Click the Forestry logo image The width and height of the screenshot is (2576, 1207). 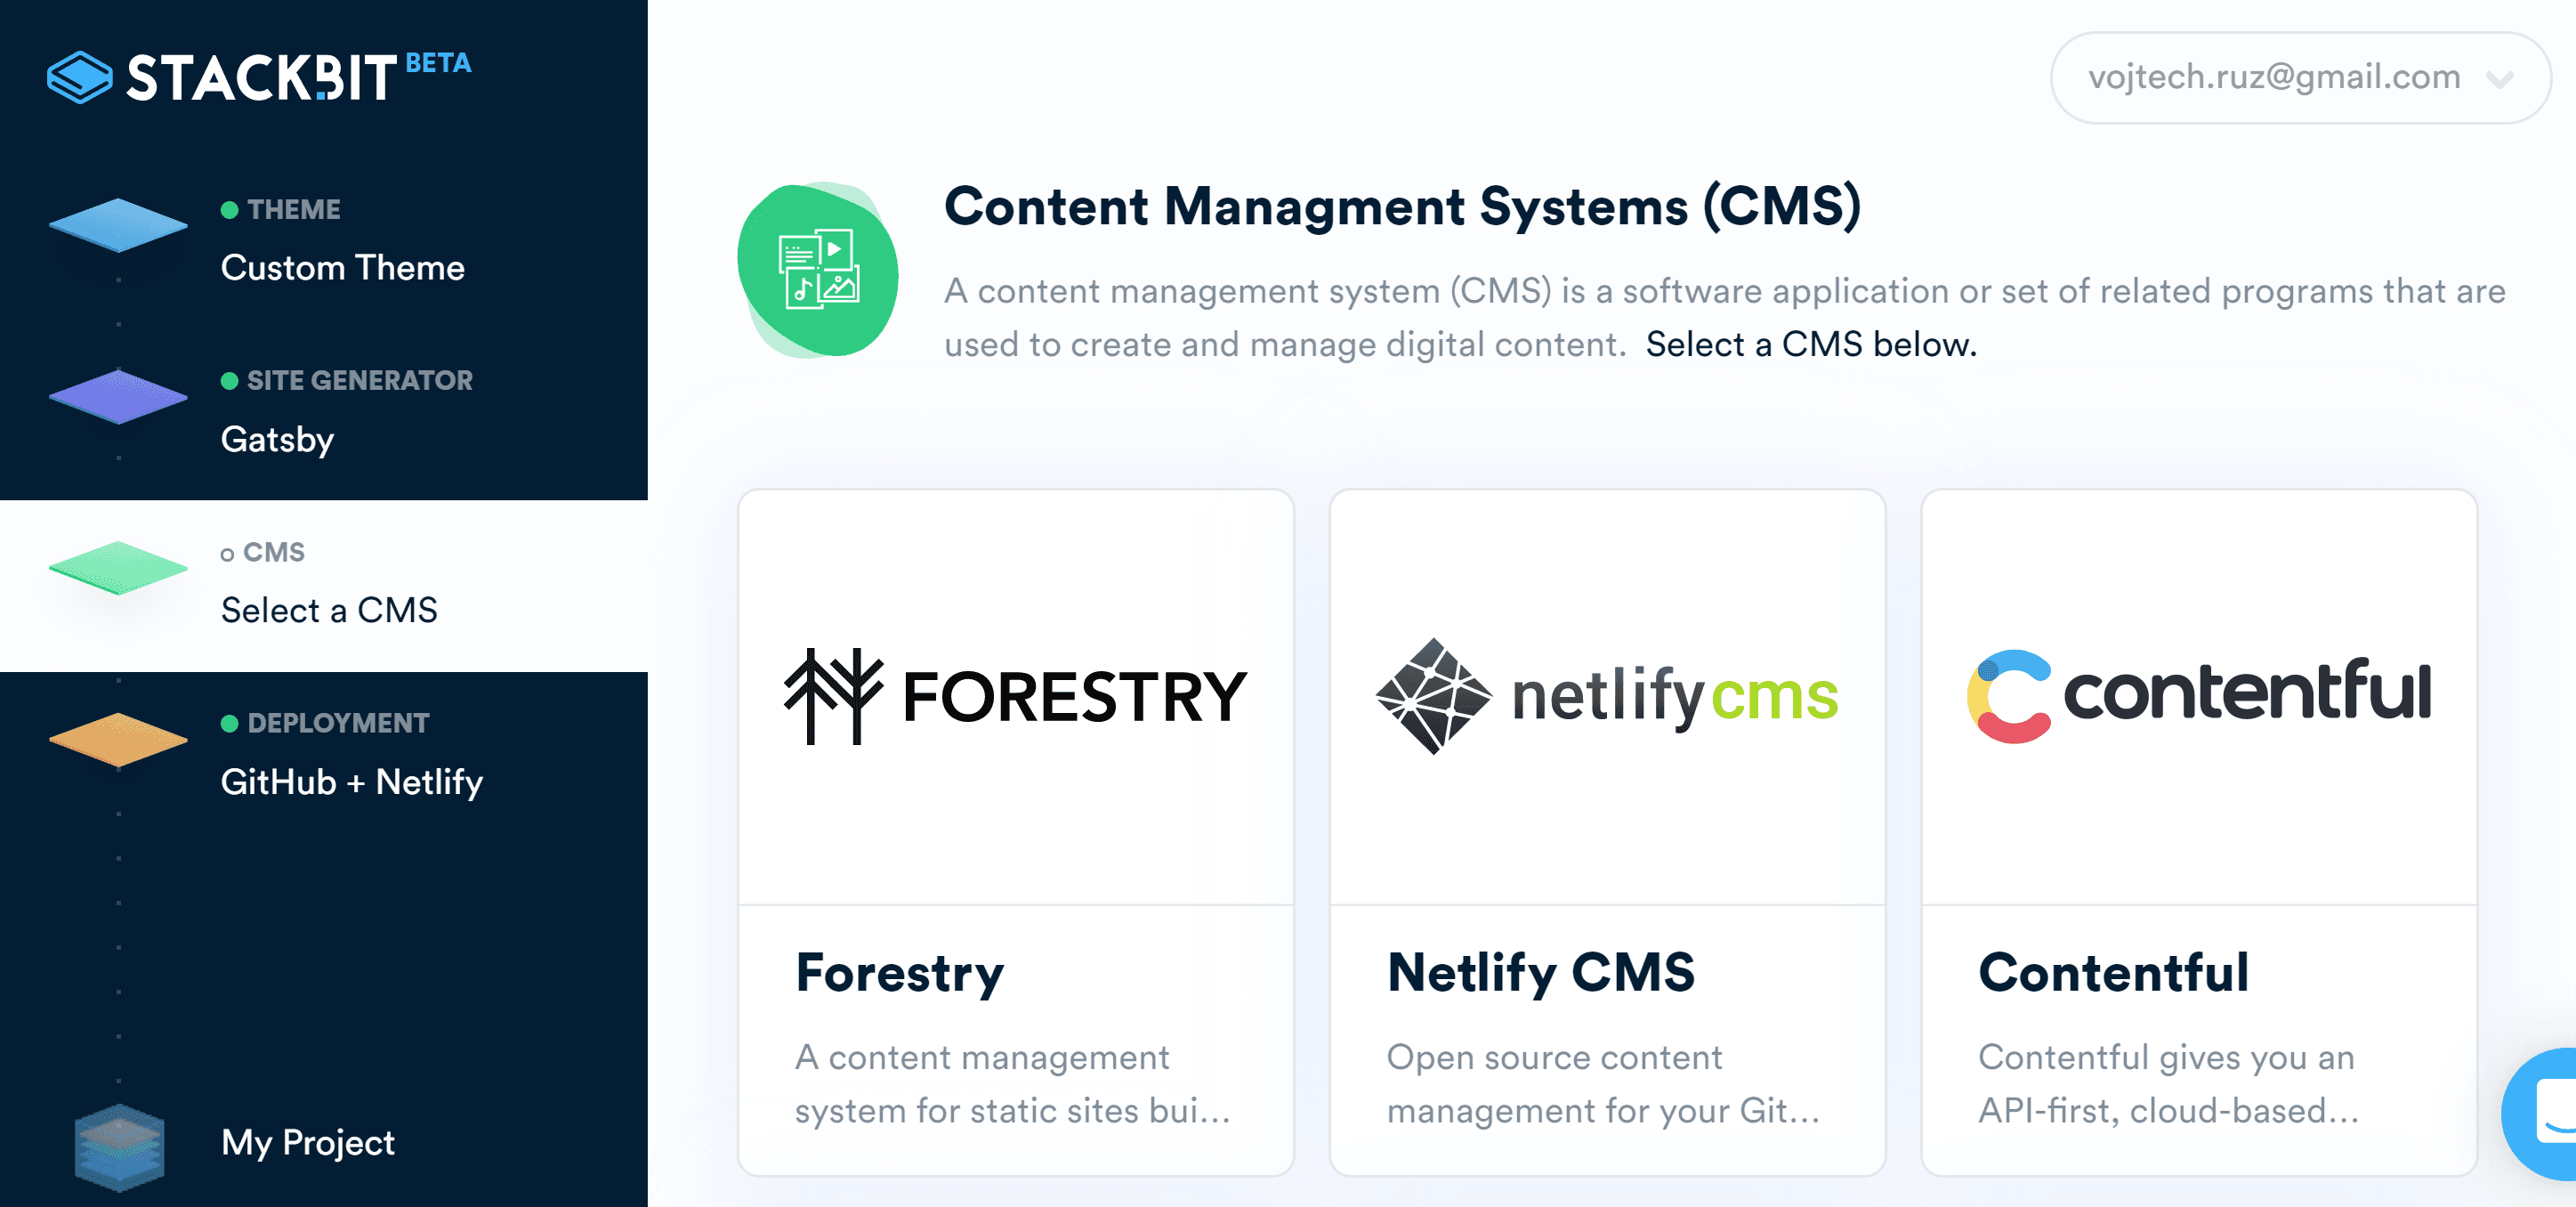pyautogui.click(x=1015, y=696)
